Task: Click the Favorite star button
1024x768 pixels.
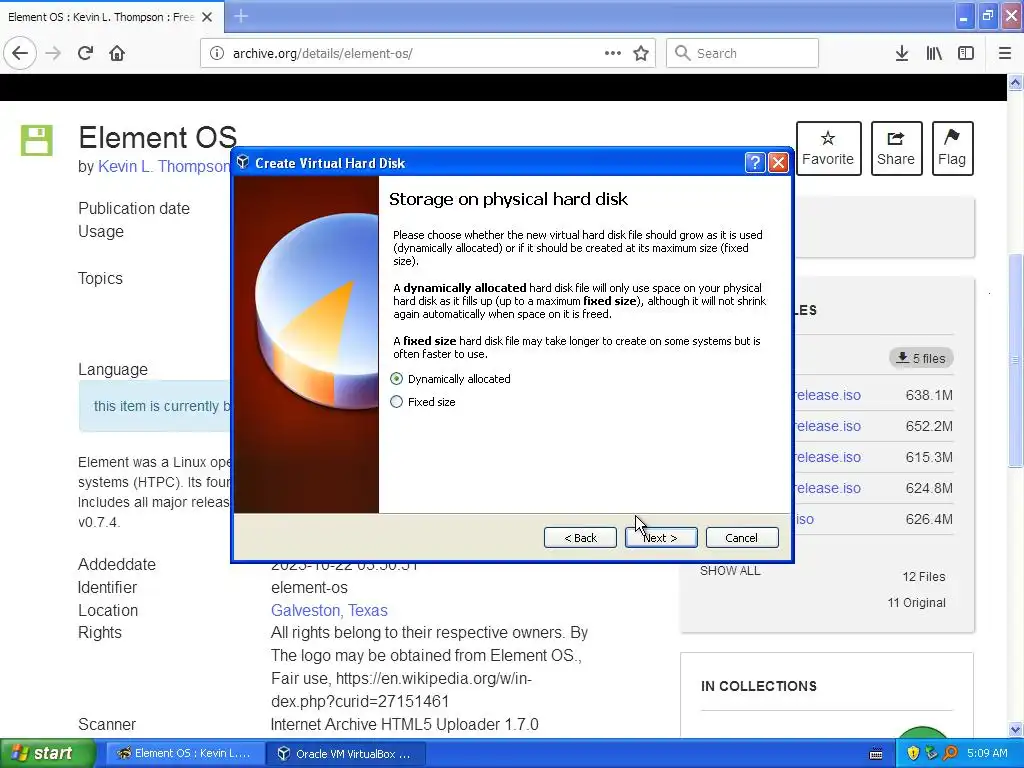Action: 828,148
